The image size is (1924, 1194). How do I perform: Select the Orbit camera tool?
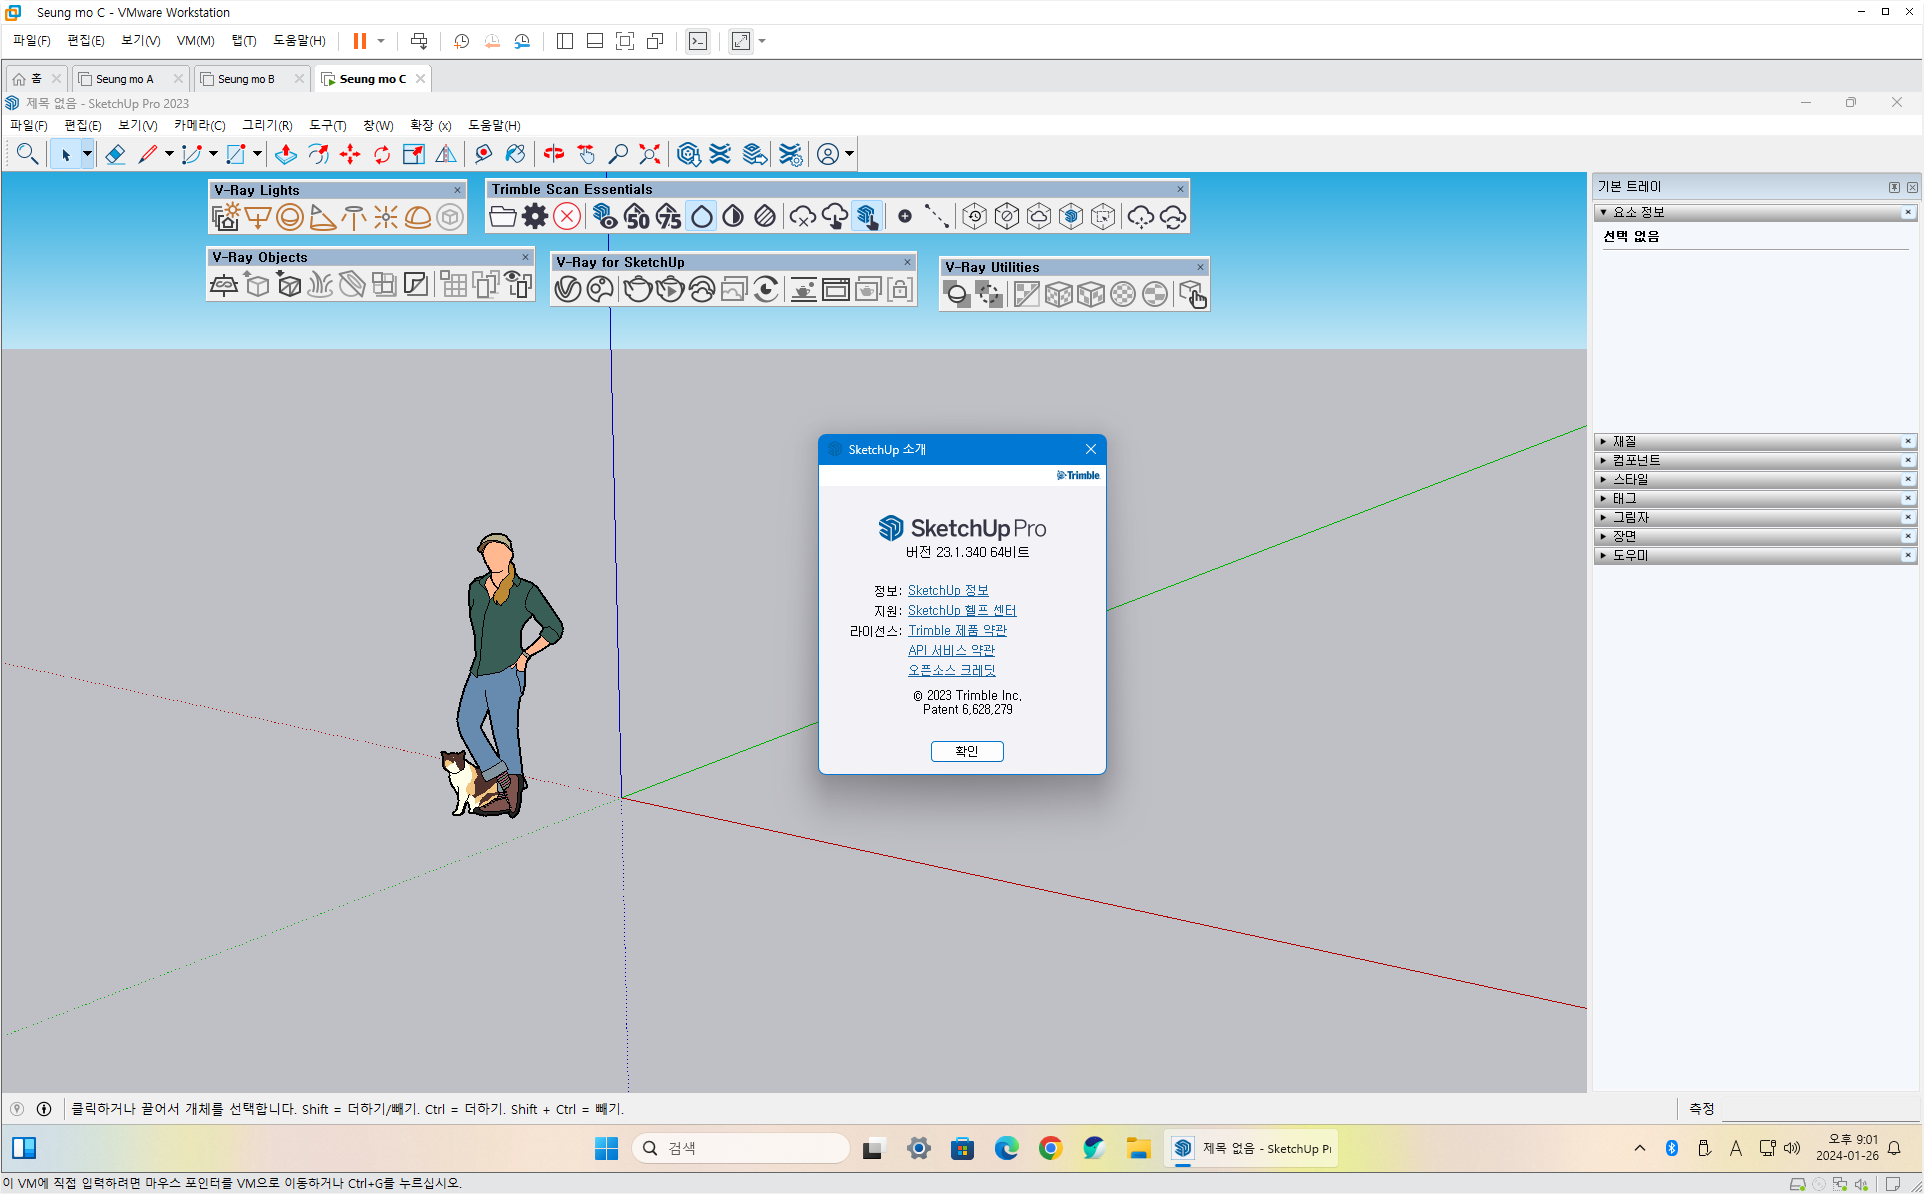click(x=554, y=154)
